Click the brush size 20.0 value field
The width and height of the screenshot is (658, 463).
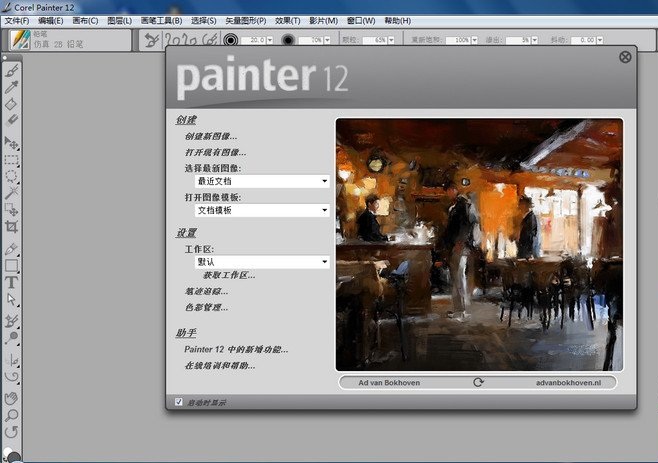(253, 40)
